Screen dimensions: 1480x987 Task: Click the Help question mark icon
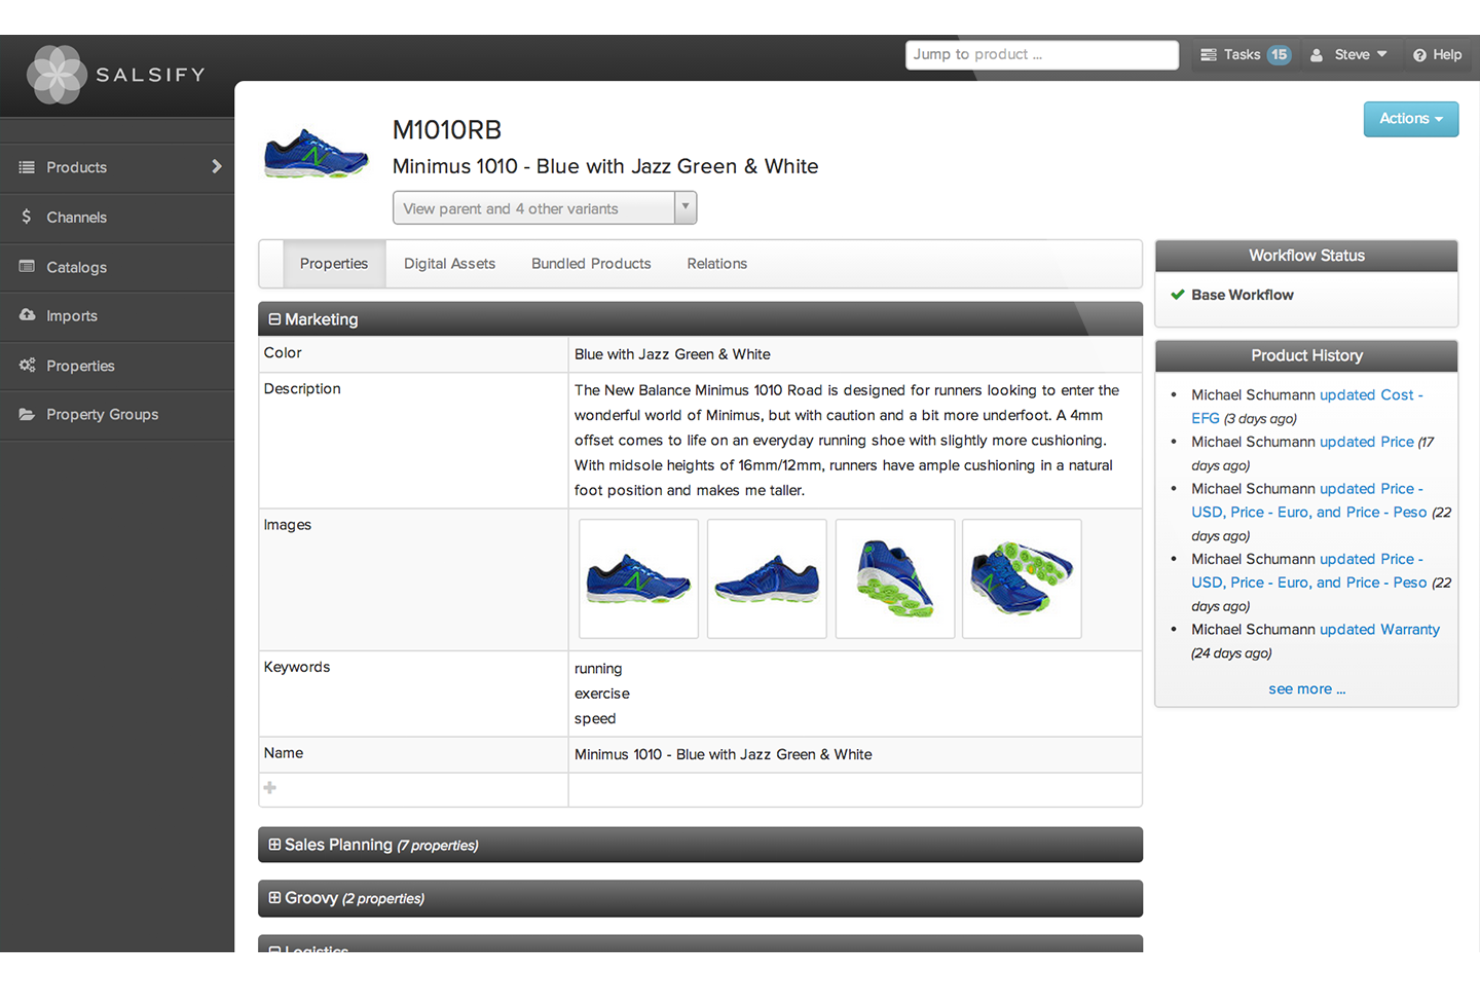coord(1419,55)
